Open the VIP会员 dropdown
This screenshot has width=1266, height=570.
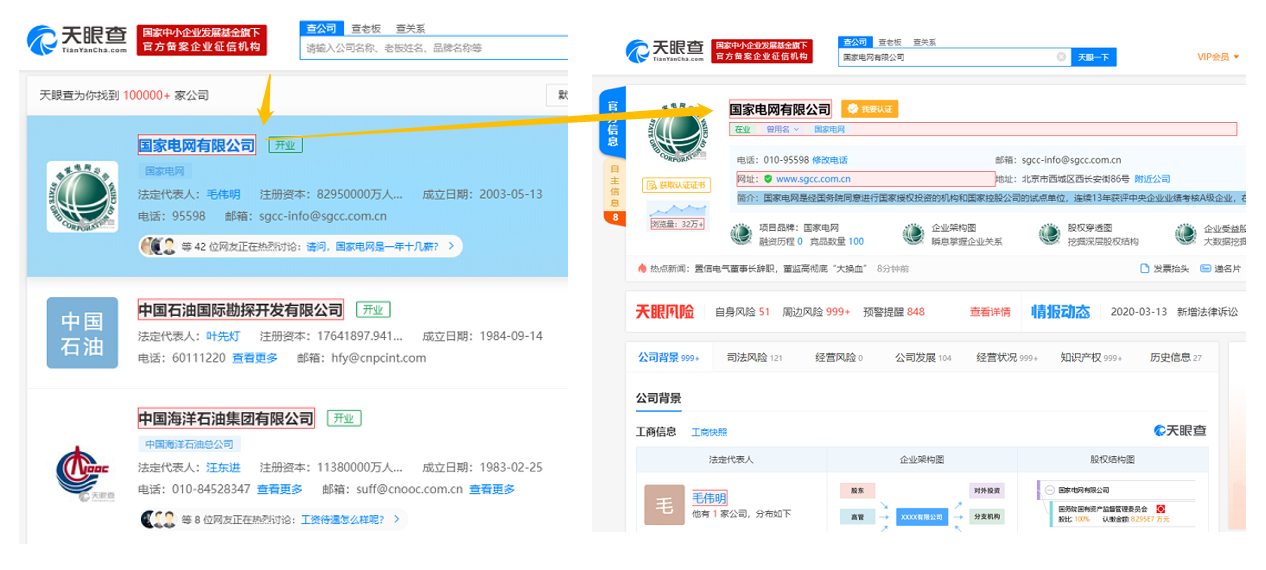1218,57
